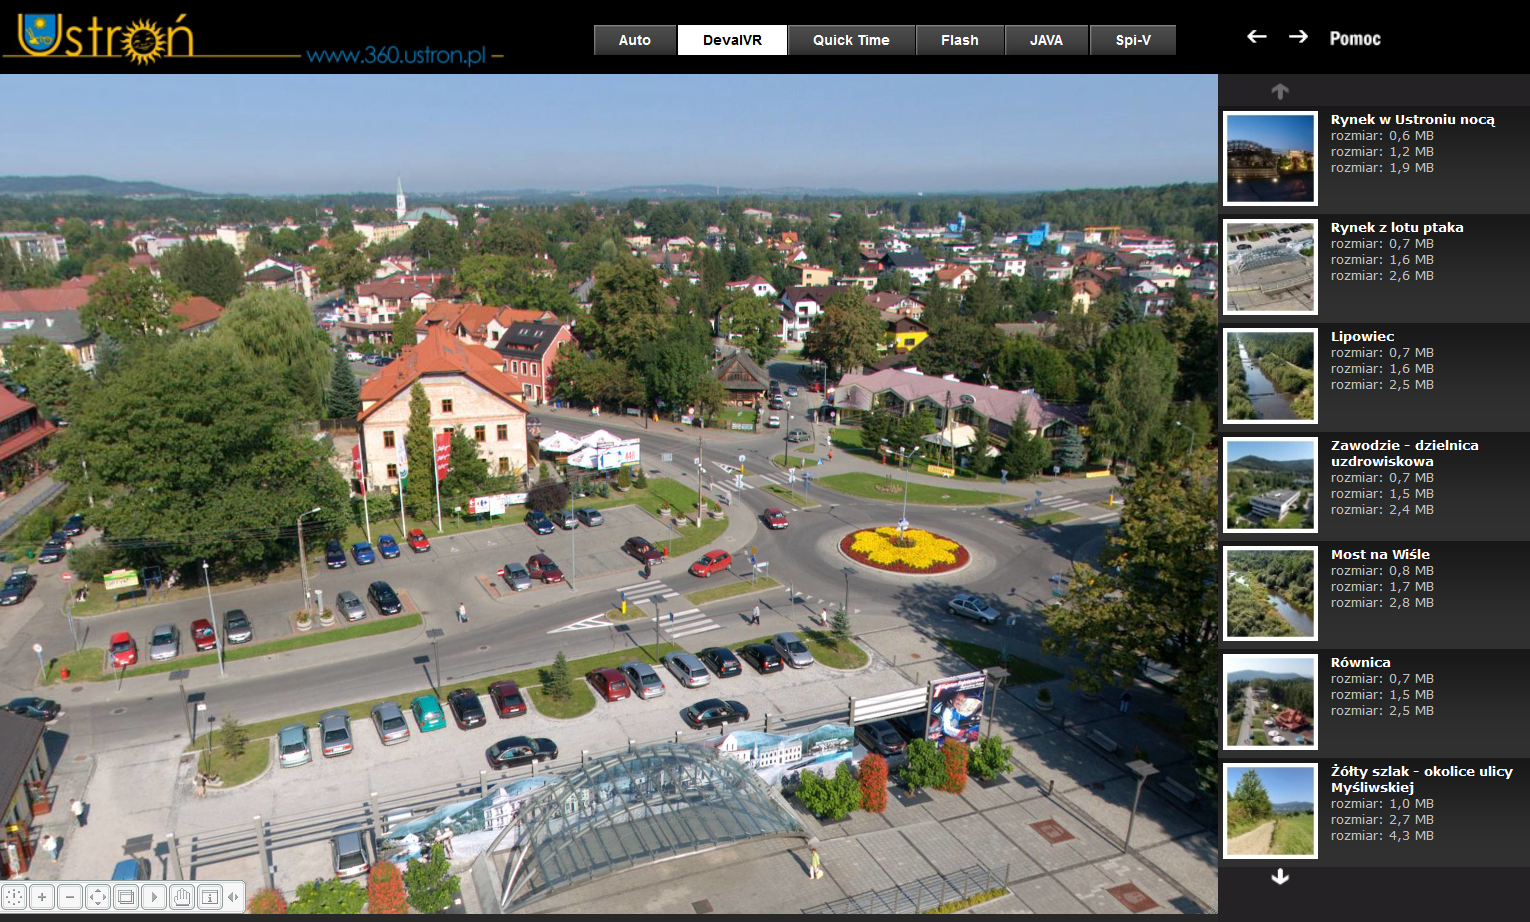This screenshot has height=922, width=1530.
Task: Click the Rynek w Ustroniu nocą title
Action: [x=1412, y=119]
